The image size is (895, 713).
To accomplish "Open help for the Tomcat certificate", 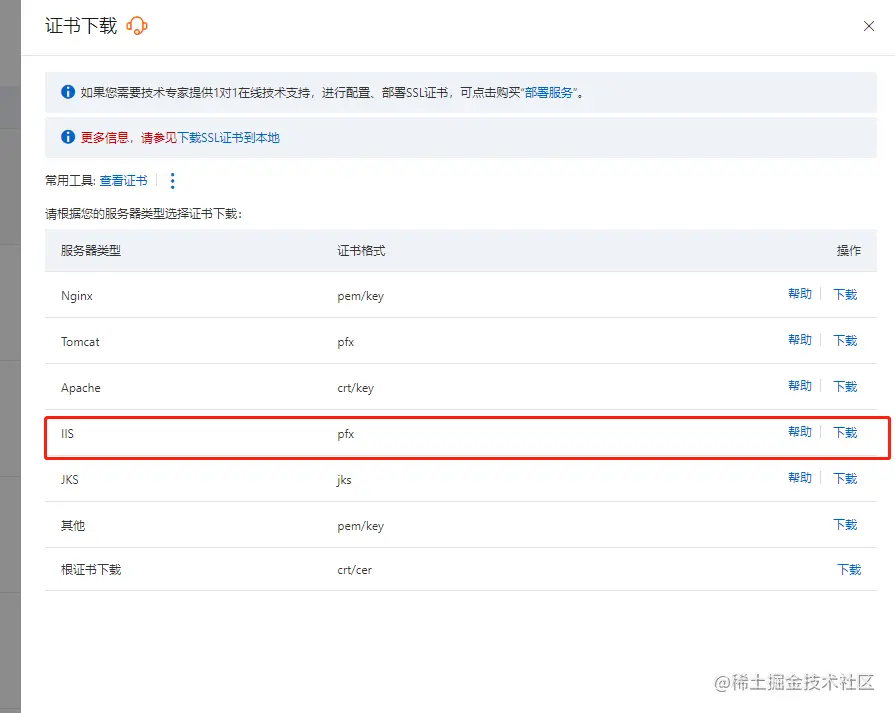I will click(800, 340).
